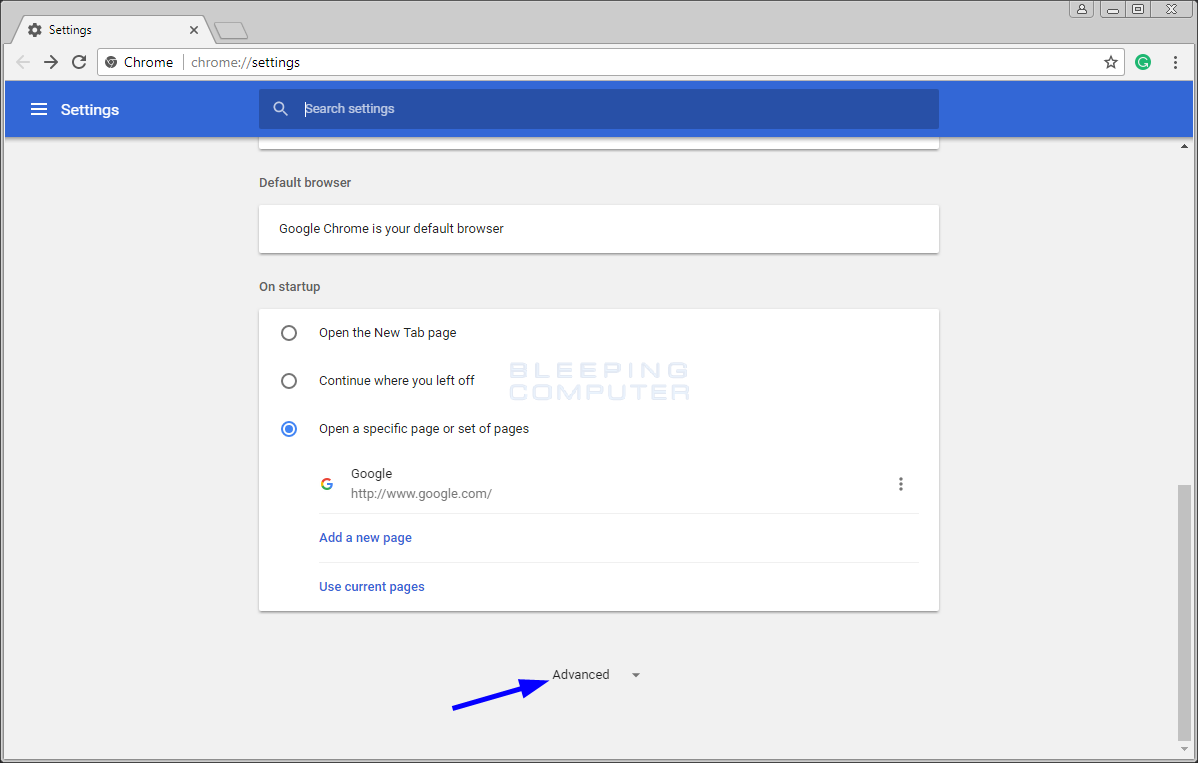This screenshot has height=763, width=1198.
Task: Expand the Advanced settings arrow
Action: pos(636,675)
